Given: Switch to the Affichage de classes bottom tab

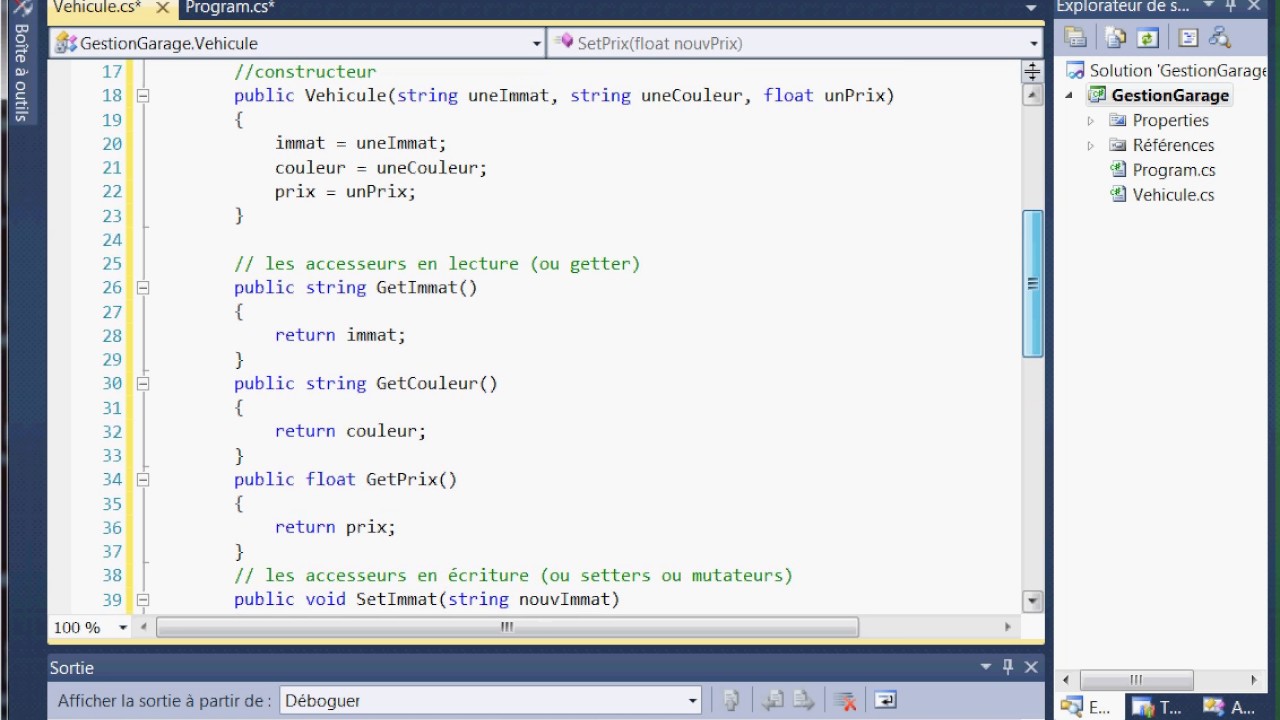Looking at the screenshot, I should [x=1231, y=707].
